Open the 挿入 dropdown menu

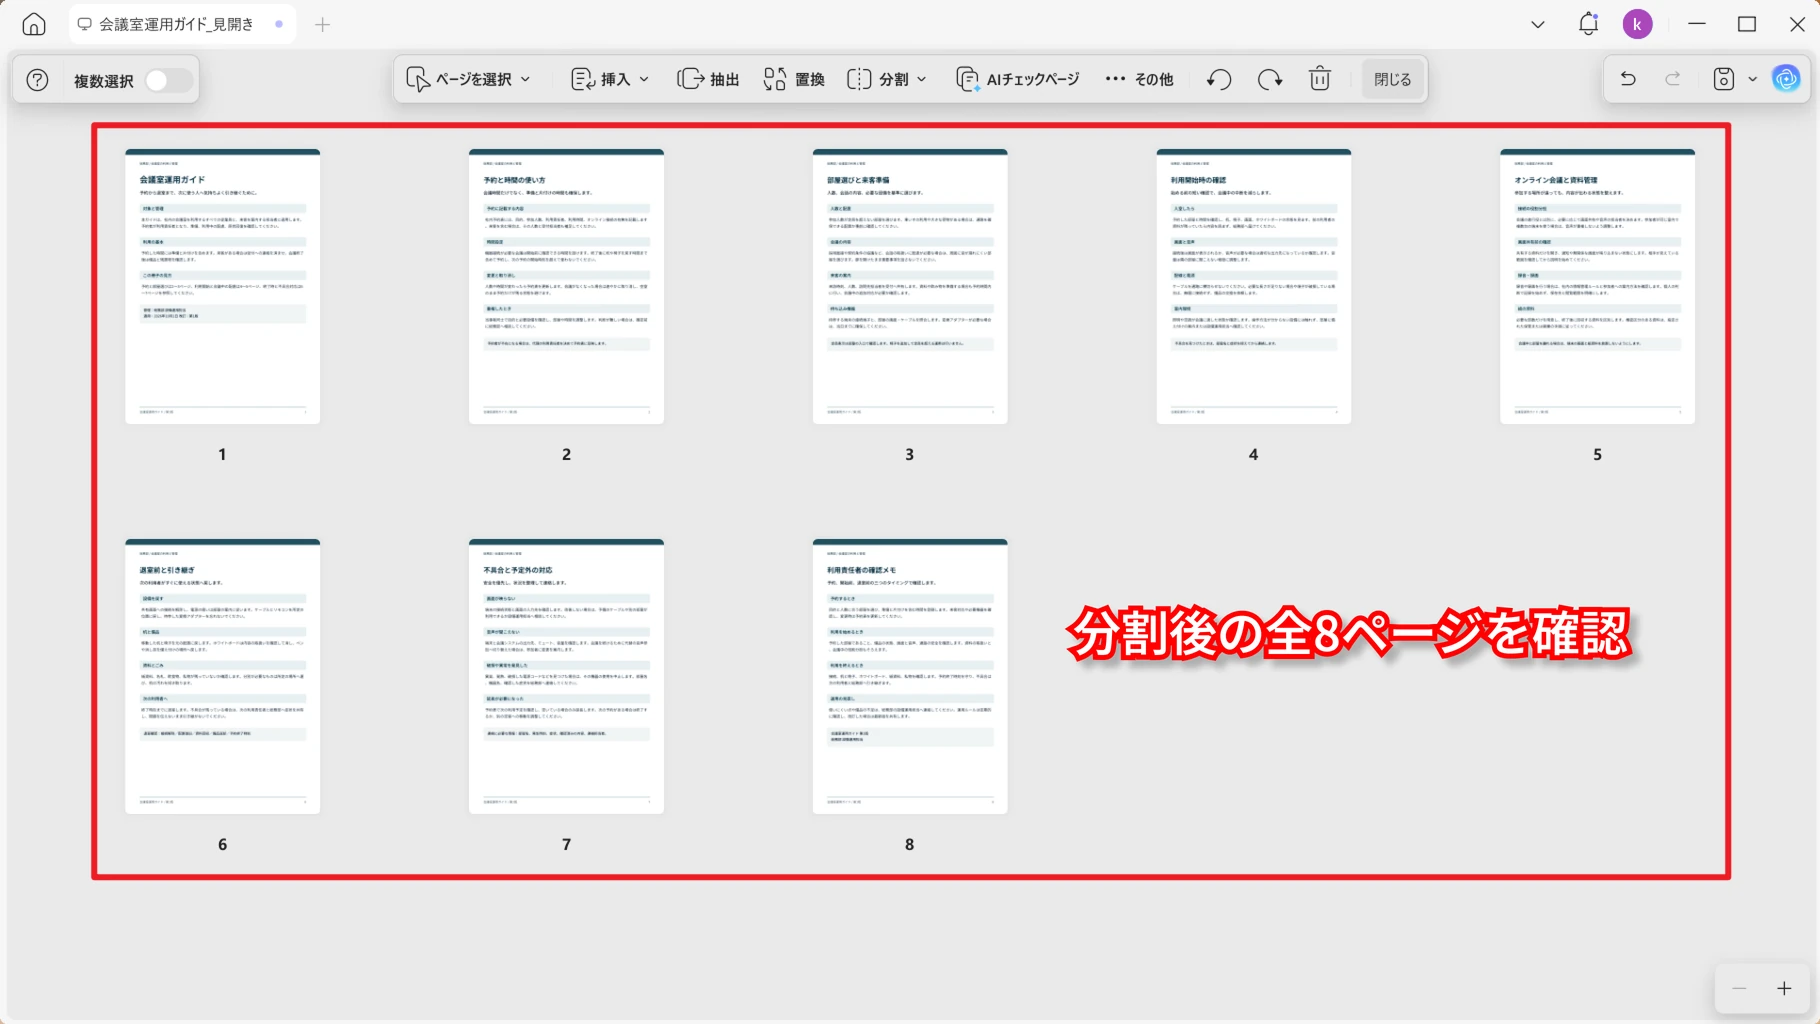point(610,79)
